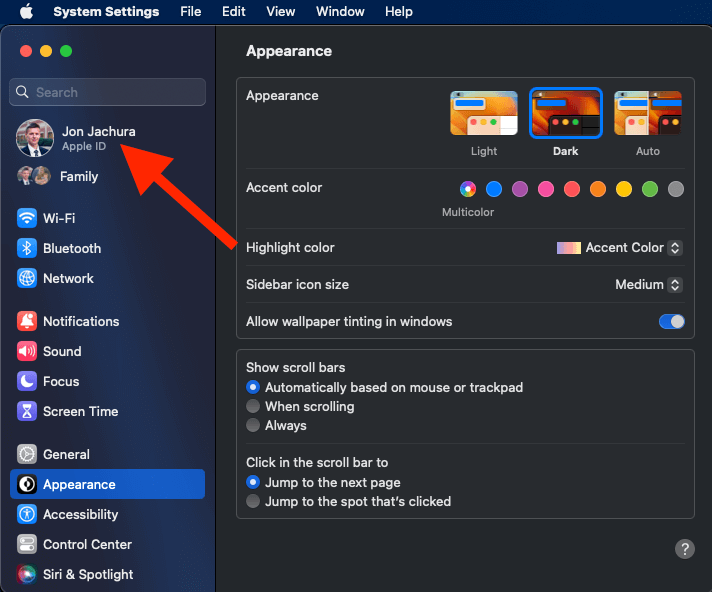Select When scrolling radio option
Image resolution: width=712 pixels, height=592 pixels.
253,406
